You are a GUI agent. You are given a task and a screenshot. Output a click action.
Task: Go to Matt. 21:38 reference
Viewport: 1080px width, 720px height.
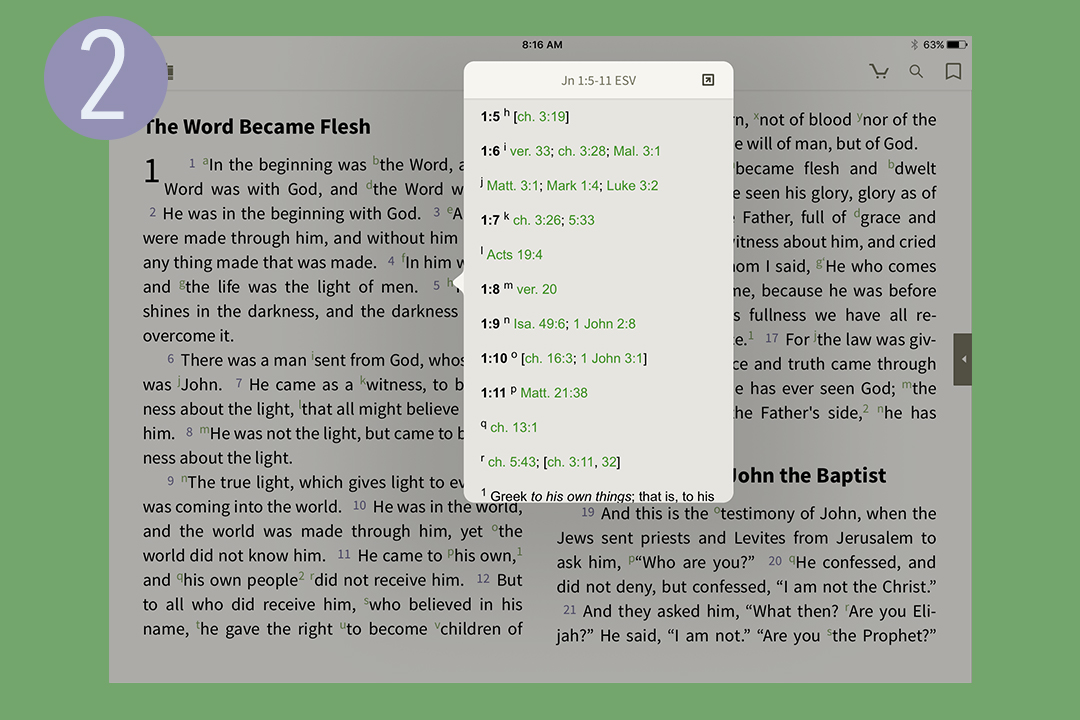click(x=554, y=393)
